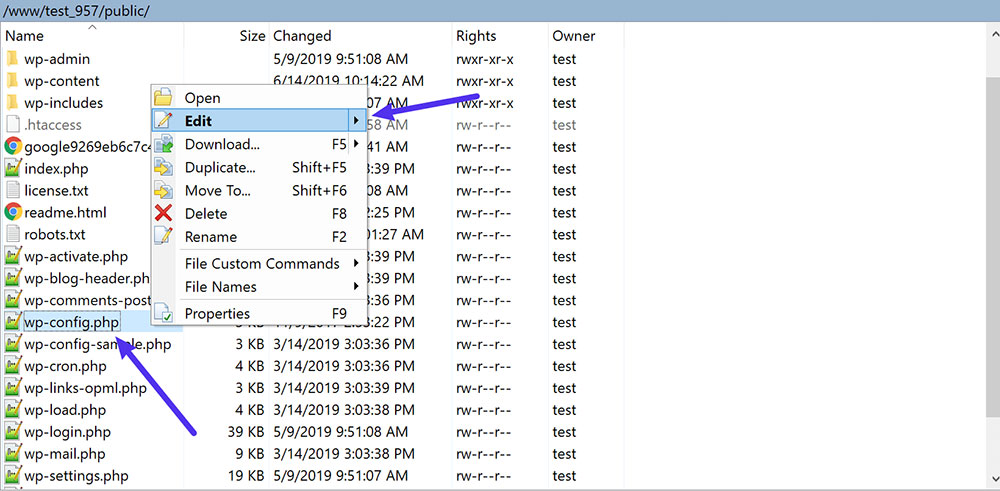Image resolution: width=1000 pixels, height=491 pixels.
Task: Sort files by the Changed column header
Action: [302, 36]
